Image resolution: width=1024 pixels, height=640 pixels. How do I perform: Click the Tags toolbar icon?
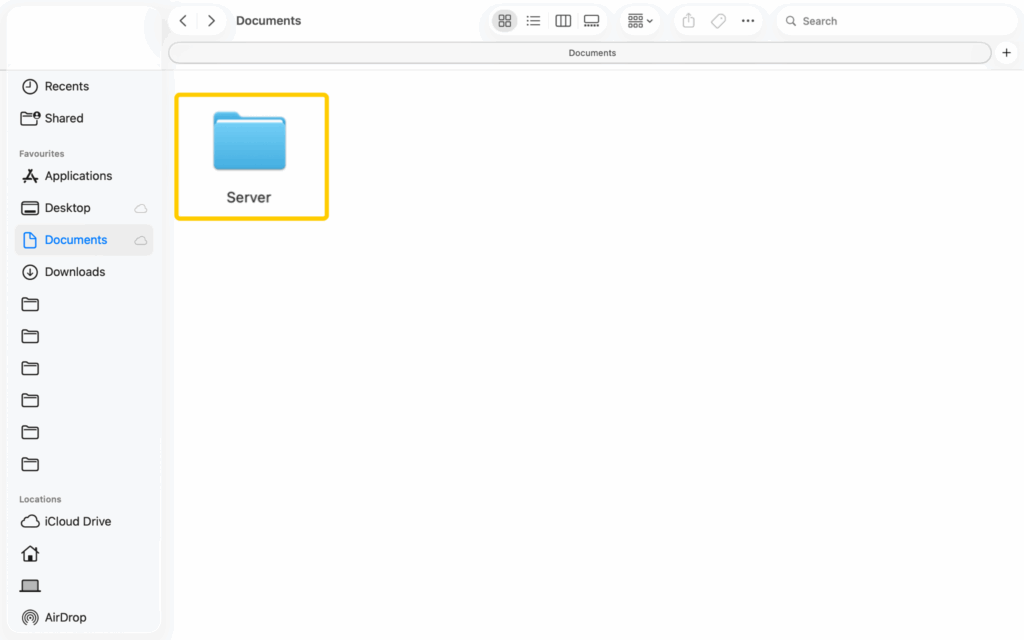pos(718,21)
